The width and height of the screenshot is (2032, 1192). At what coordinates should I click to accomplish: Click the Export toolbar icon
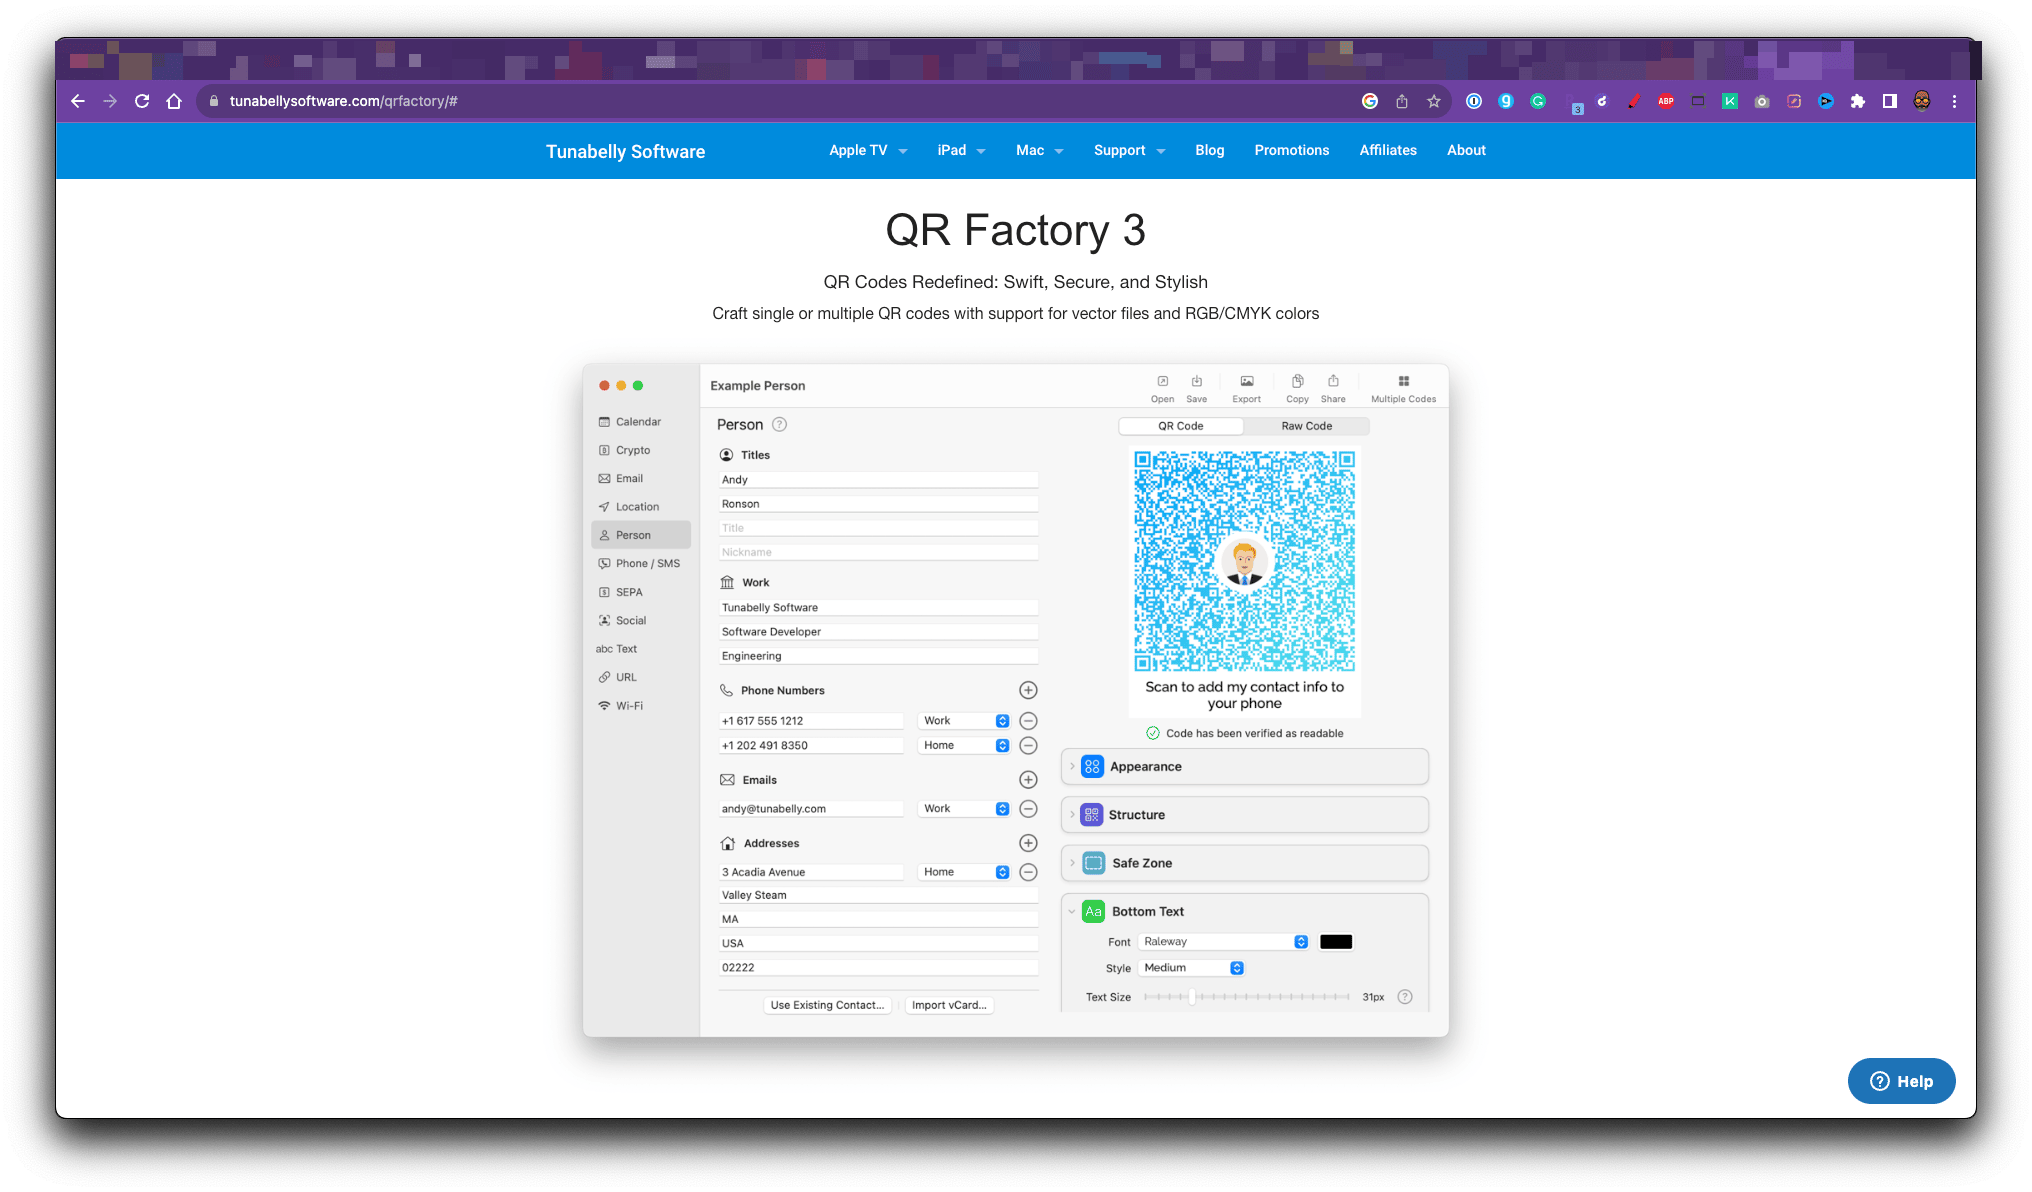pyautogui.click(x=1246, y=388)
